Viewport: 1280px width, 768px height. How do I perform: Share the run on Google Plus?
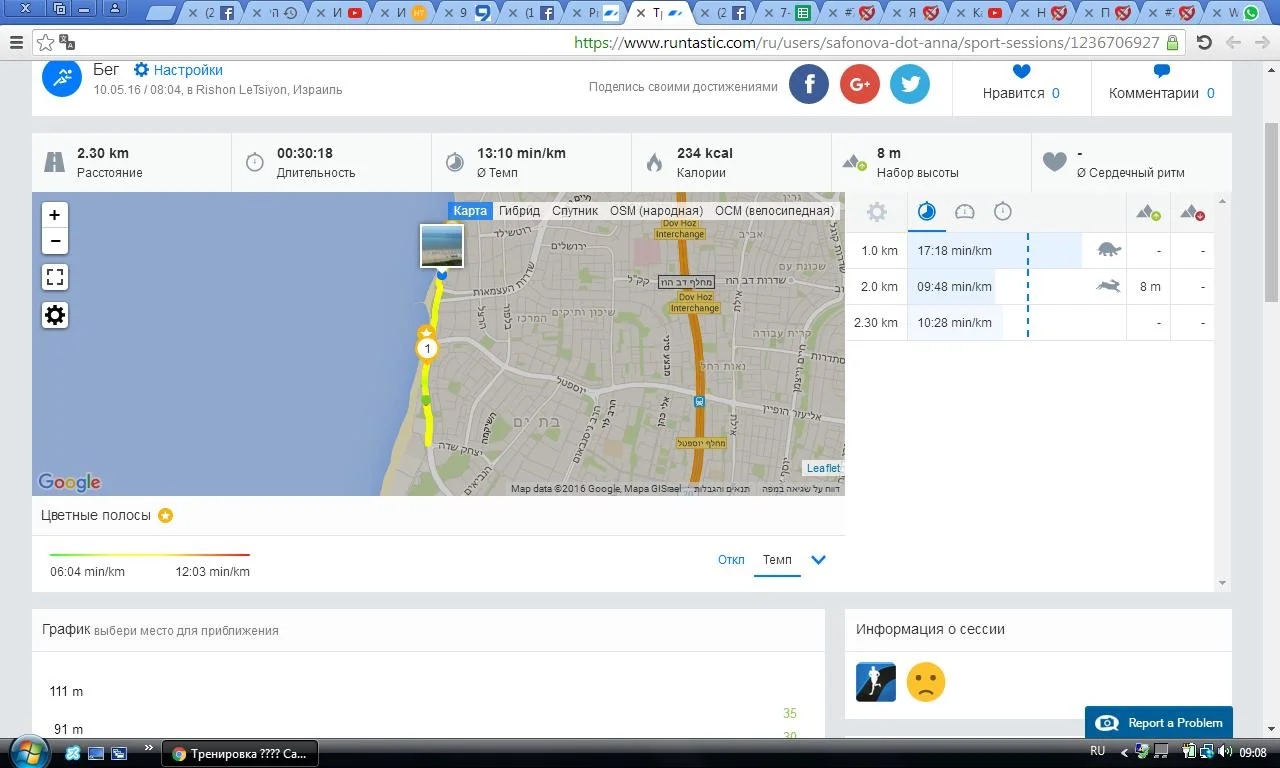click(x=859, y=84)
